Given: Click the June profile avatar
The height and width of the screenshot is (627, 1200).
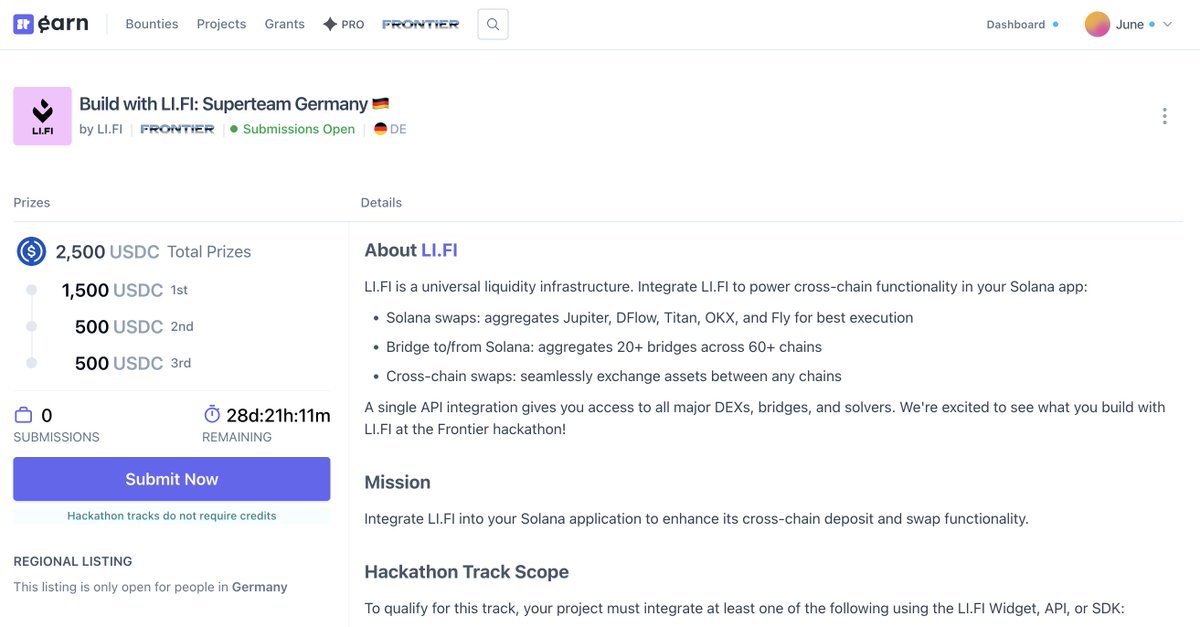Looking at the screenshot, I should pos(1098,22).
